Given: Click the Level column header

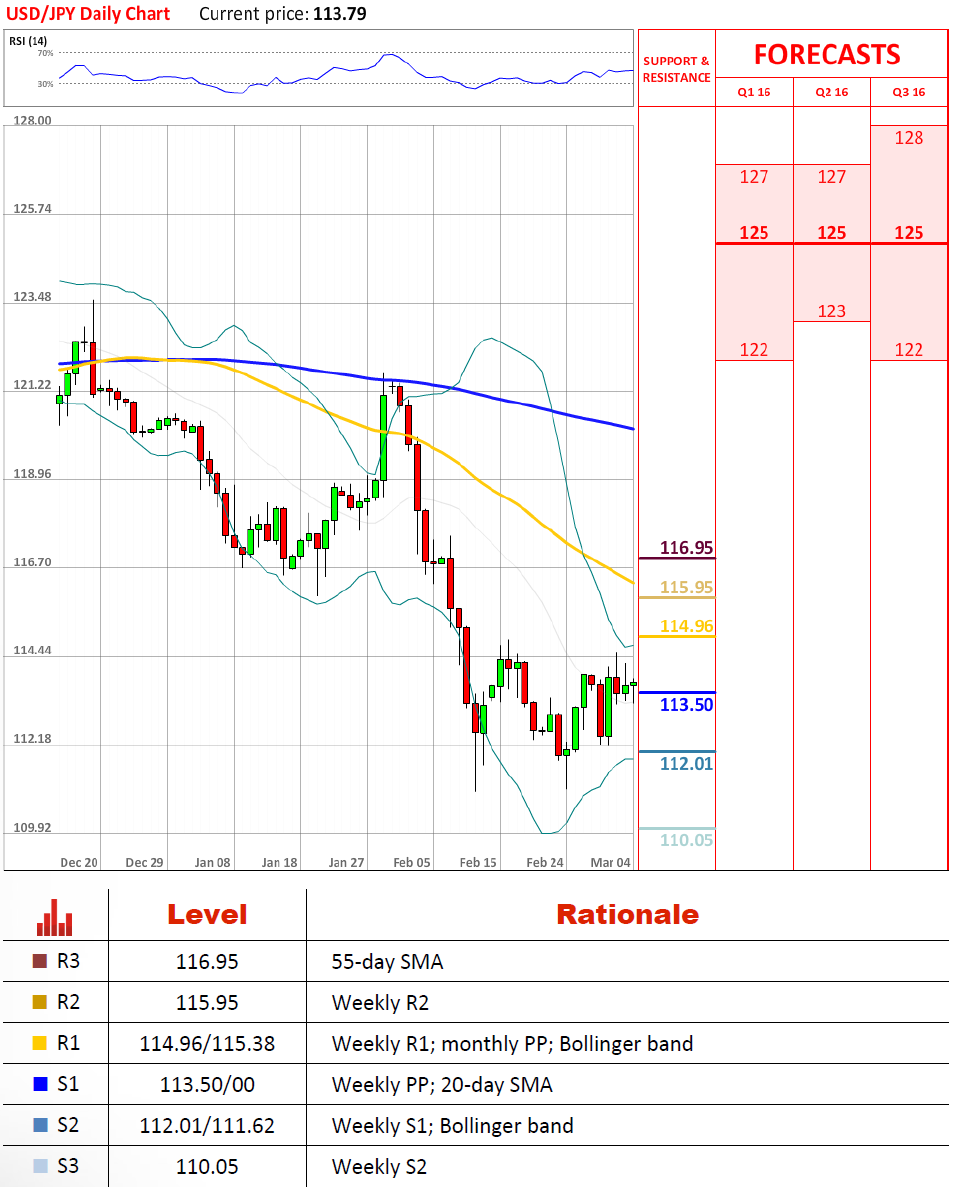Looking at the screenshot, I should (207, 914).
